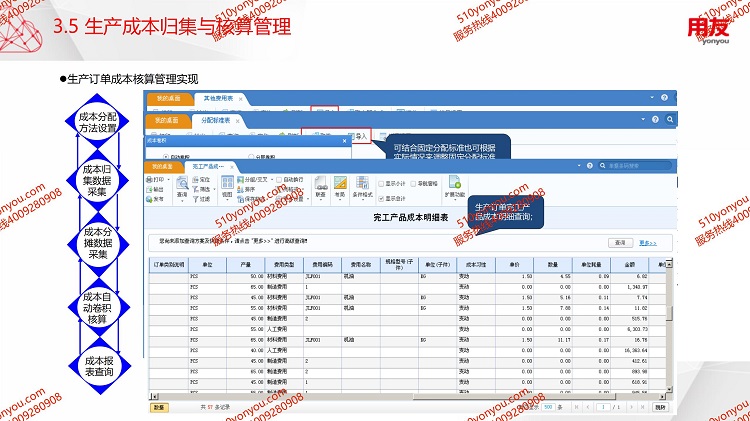Click the 更多>> link

click(648, 242)
